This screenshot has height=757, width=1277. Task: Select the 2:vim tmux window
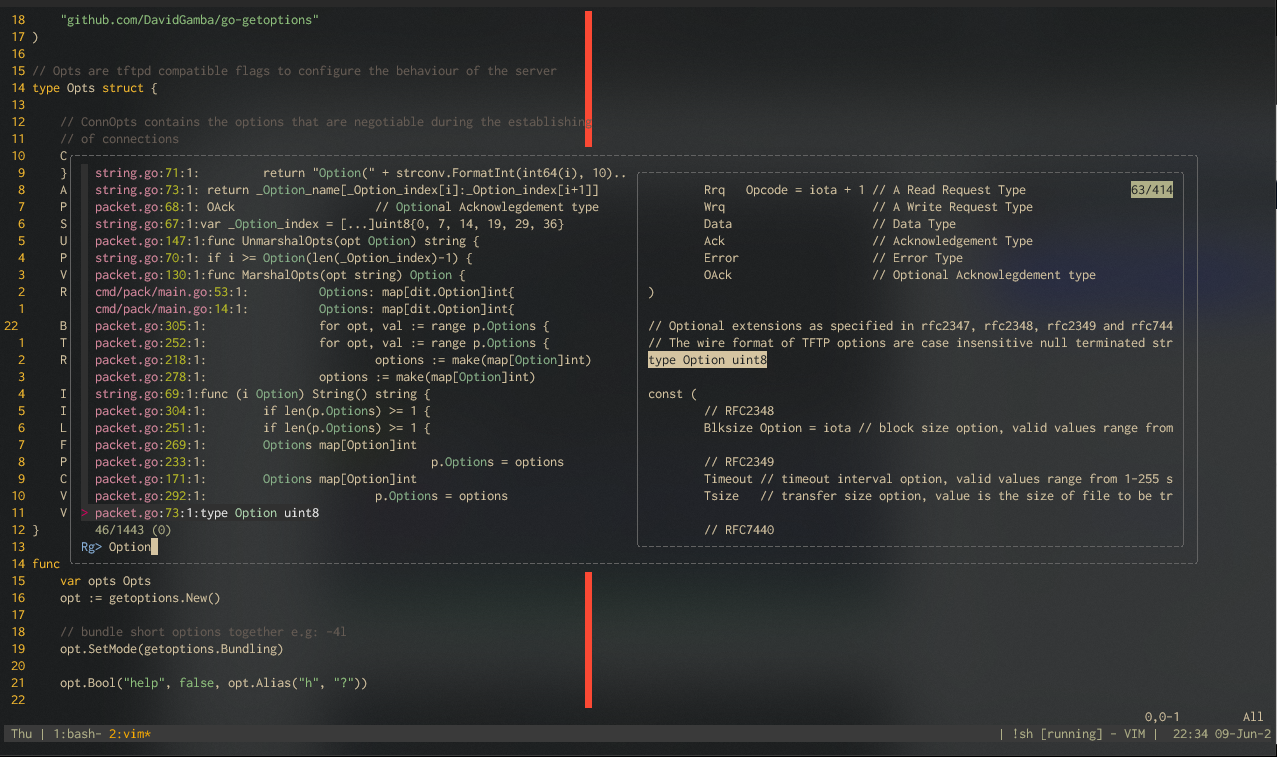[x=130, y=734]
